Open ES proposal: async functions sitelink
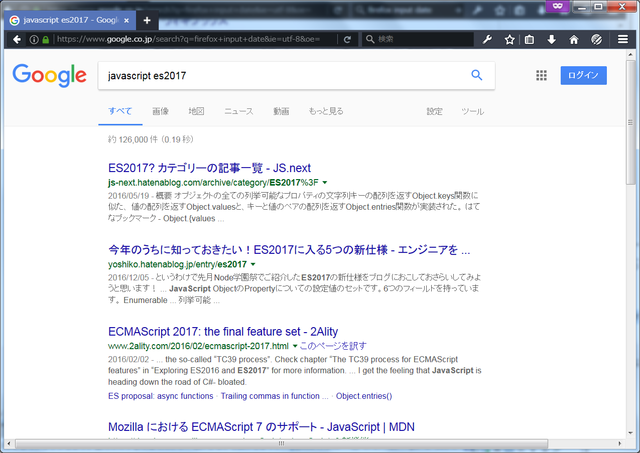The width and height of the screenshot is (640, 453). pos(160,396)
